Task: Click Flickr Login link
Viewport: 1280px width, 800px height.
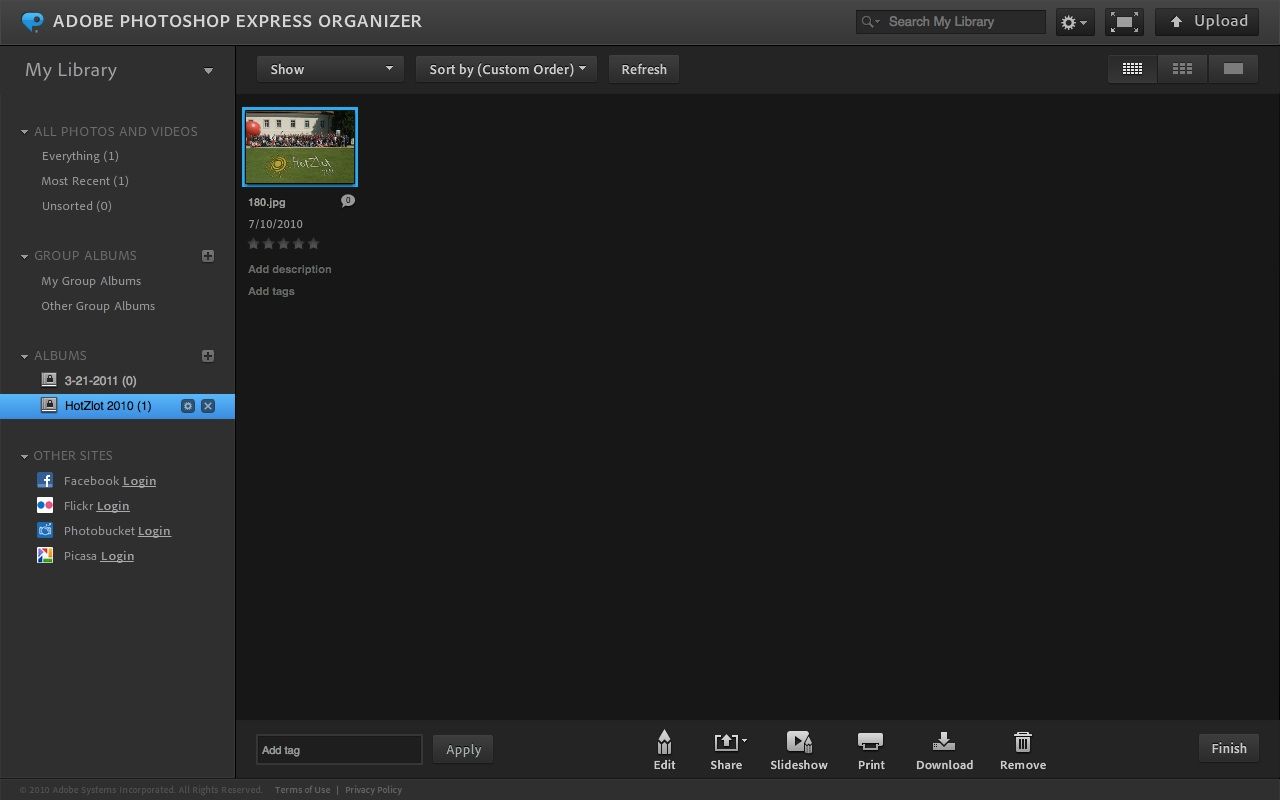Action: (x=113, y=506)
